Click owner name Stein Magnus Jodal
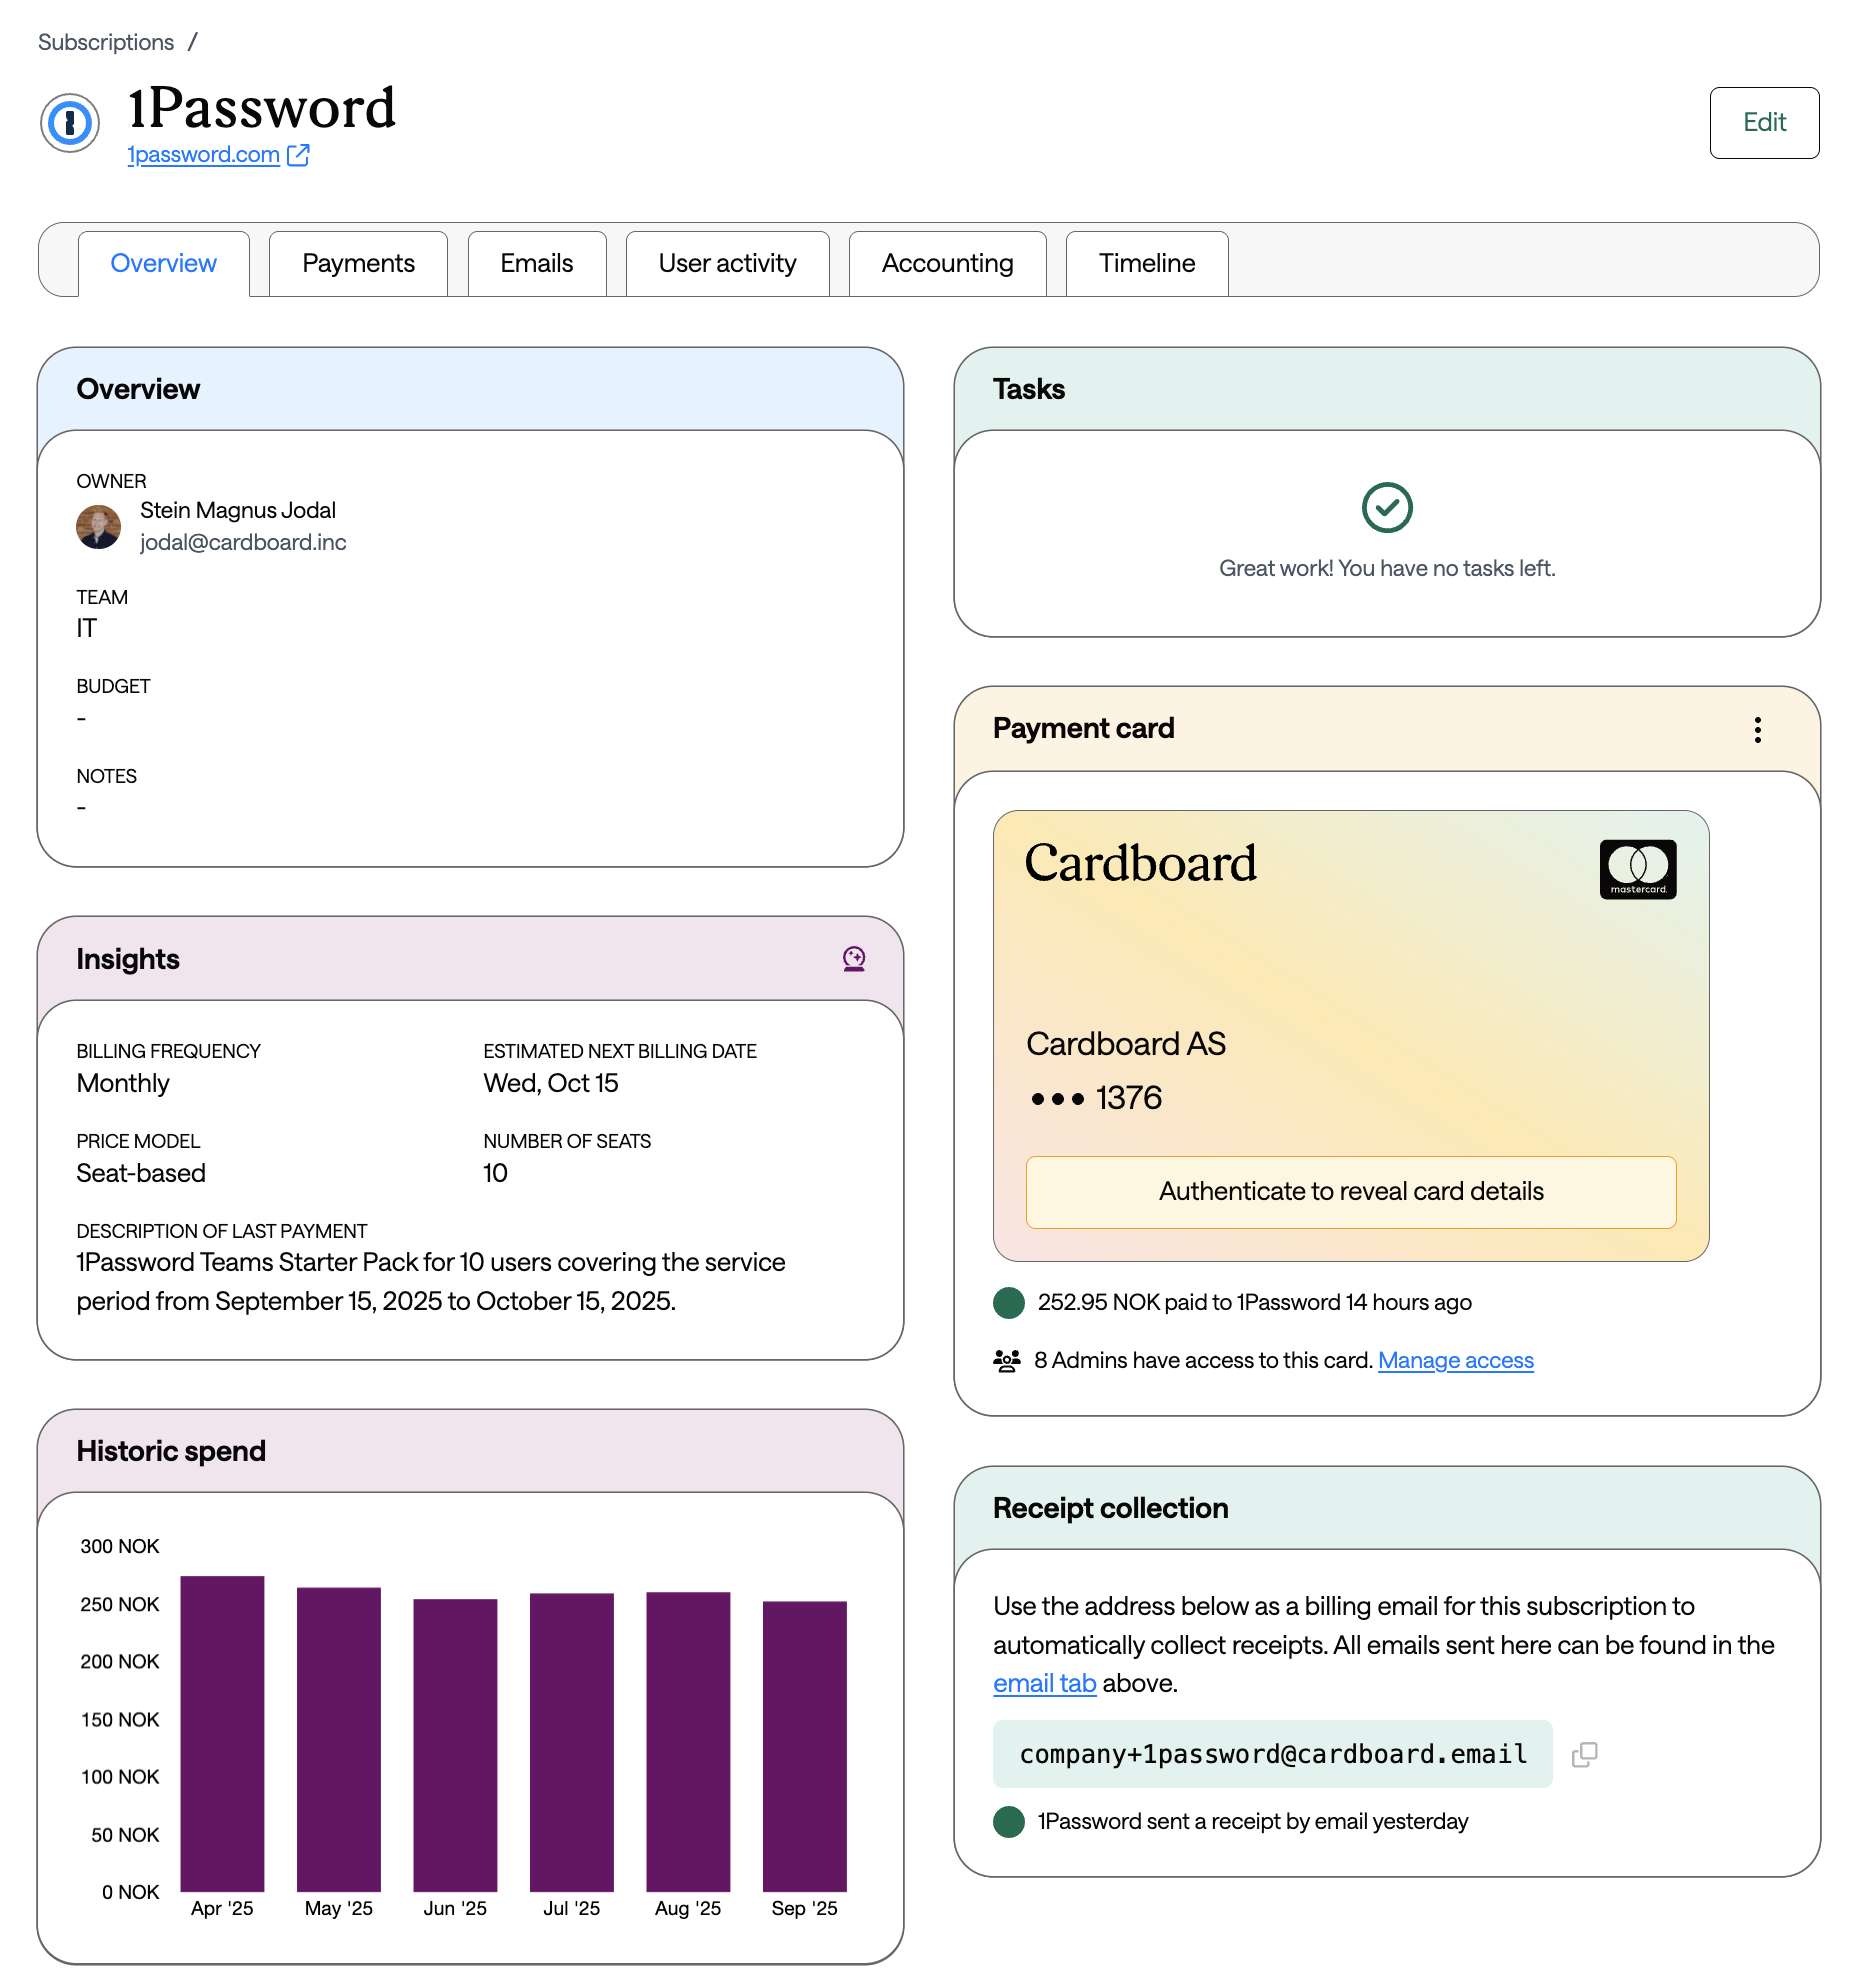The height and width of the screenshot is (1988, 1852). pos(238,511)
